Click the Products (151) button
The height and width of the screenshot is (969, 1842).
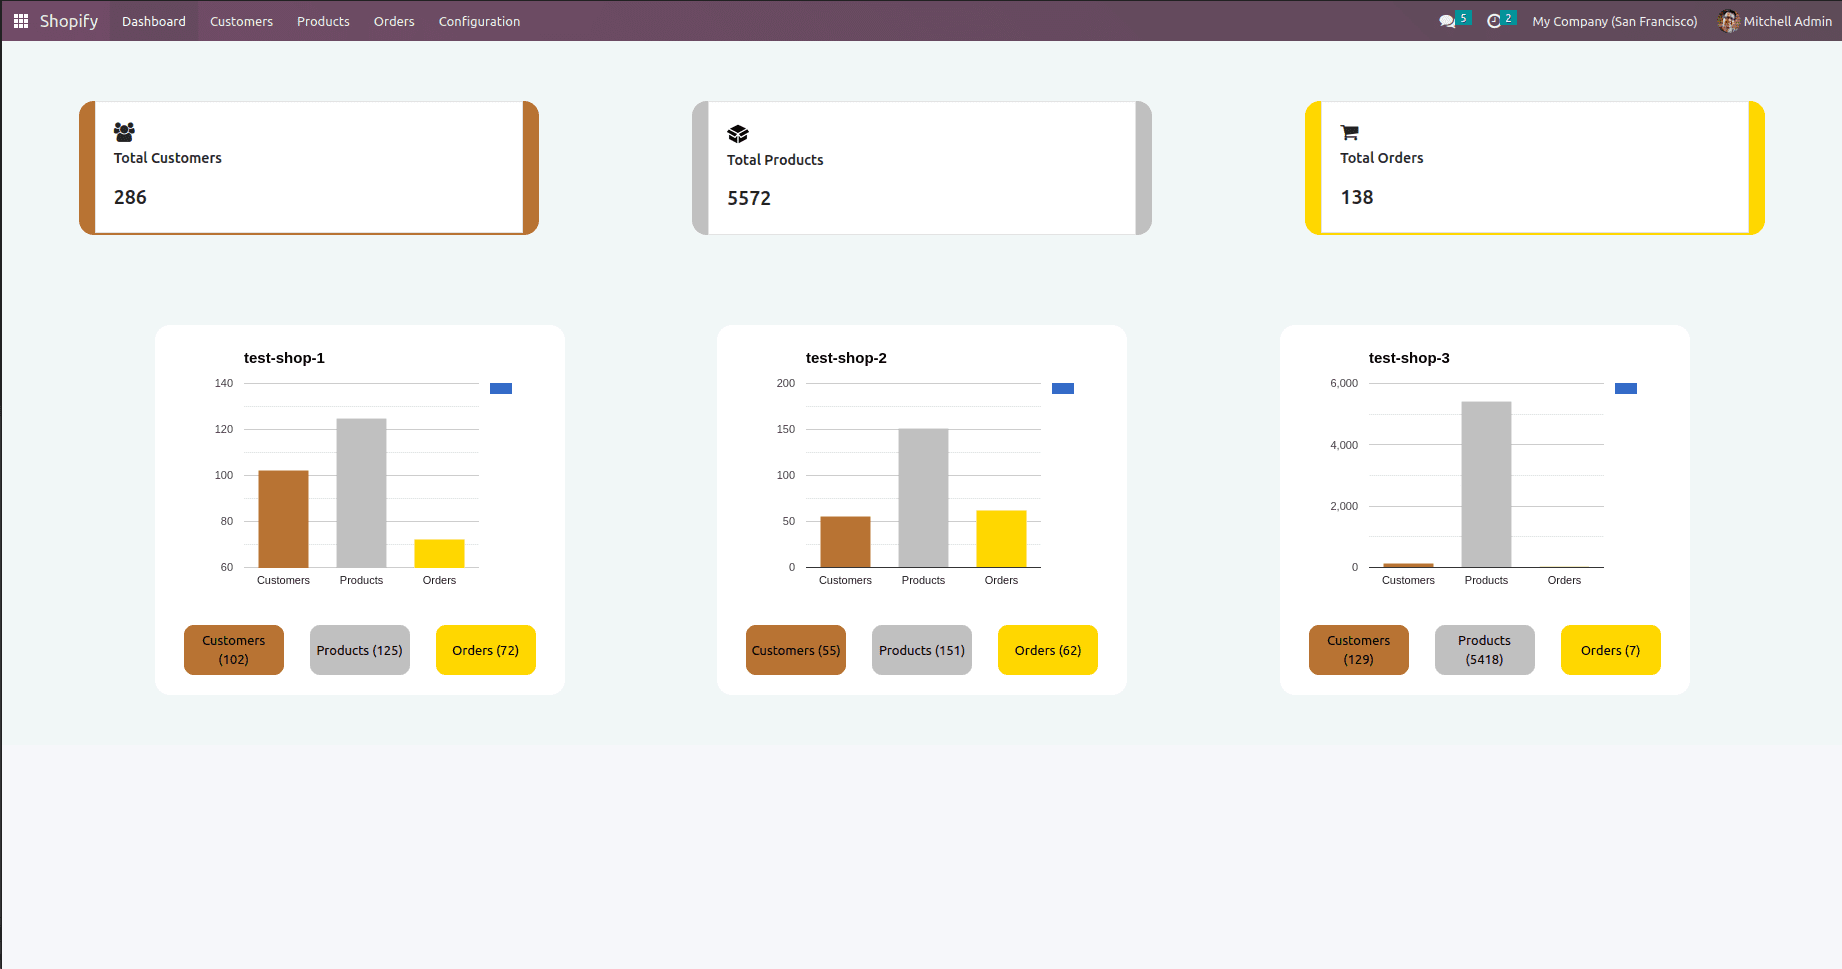(x=922, y=650)
